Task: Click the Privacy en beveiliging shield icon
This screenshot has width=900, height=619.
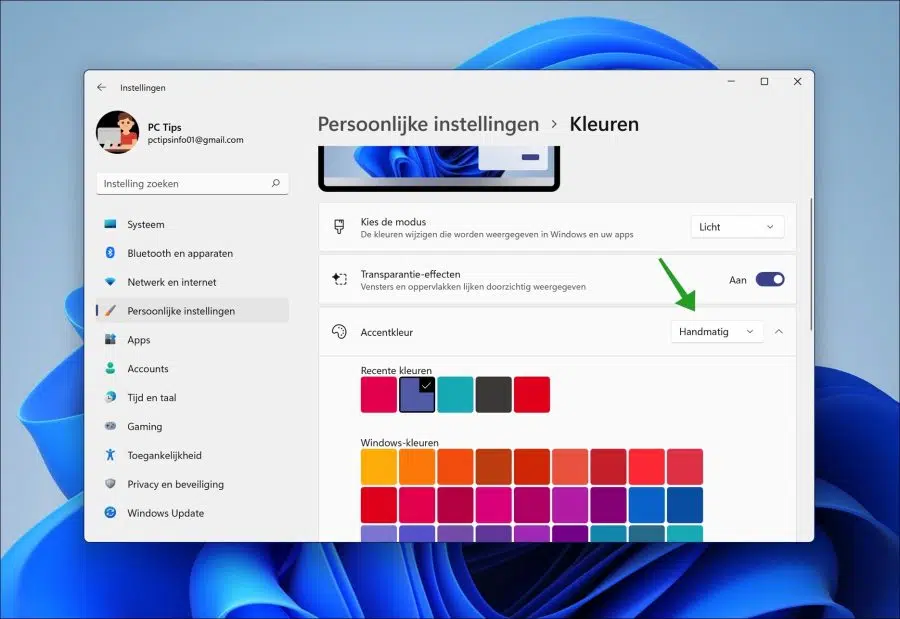Action: click(110, 483)
